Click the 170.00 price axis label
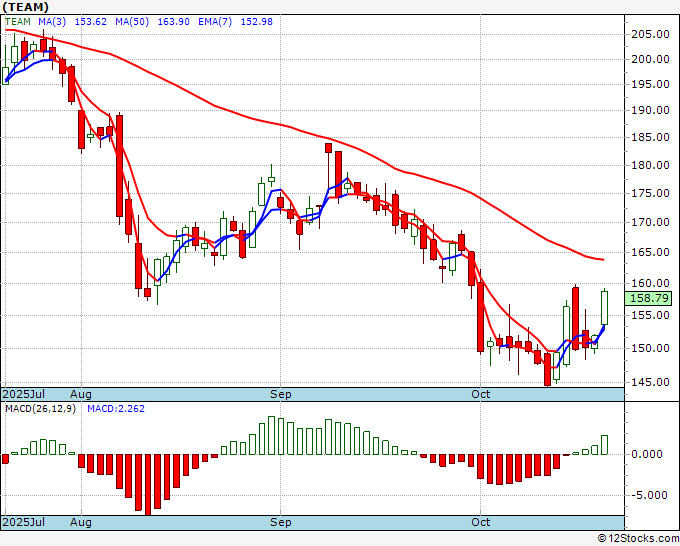Viewport: 680px width, 546px height. [651, 222]
